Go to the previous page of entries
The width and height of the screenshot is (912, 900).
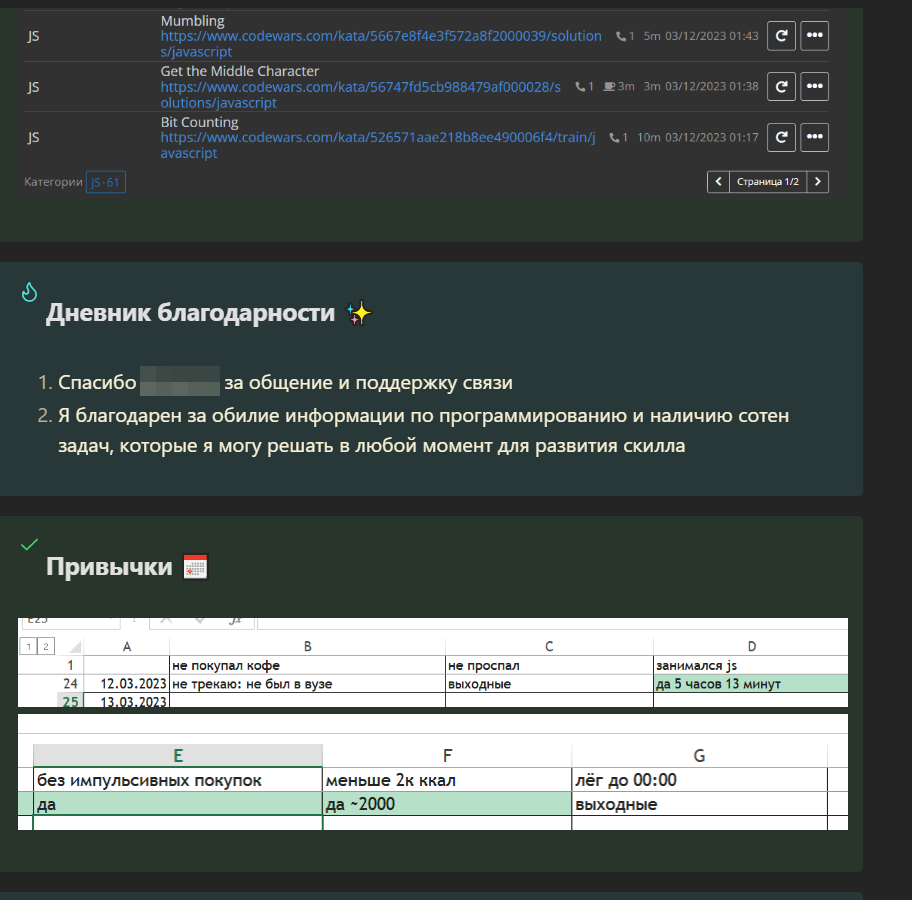click(x=718, y=182)
